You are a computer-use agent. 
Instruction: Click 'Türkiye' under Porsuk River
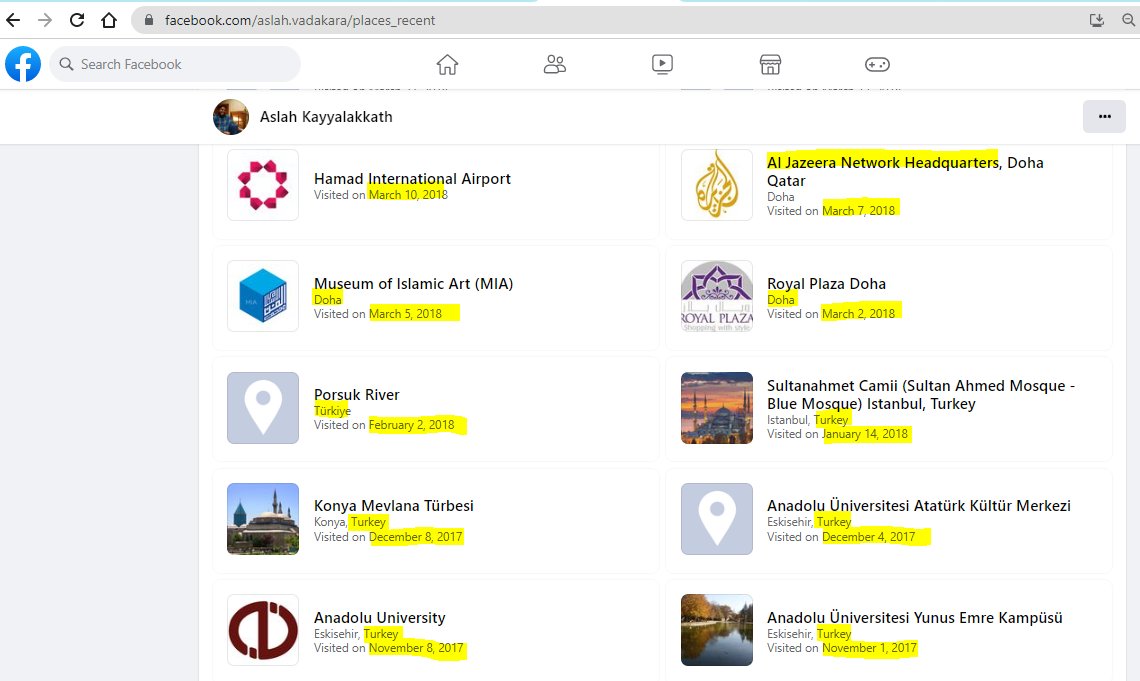(332, 411)
